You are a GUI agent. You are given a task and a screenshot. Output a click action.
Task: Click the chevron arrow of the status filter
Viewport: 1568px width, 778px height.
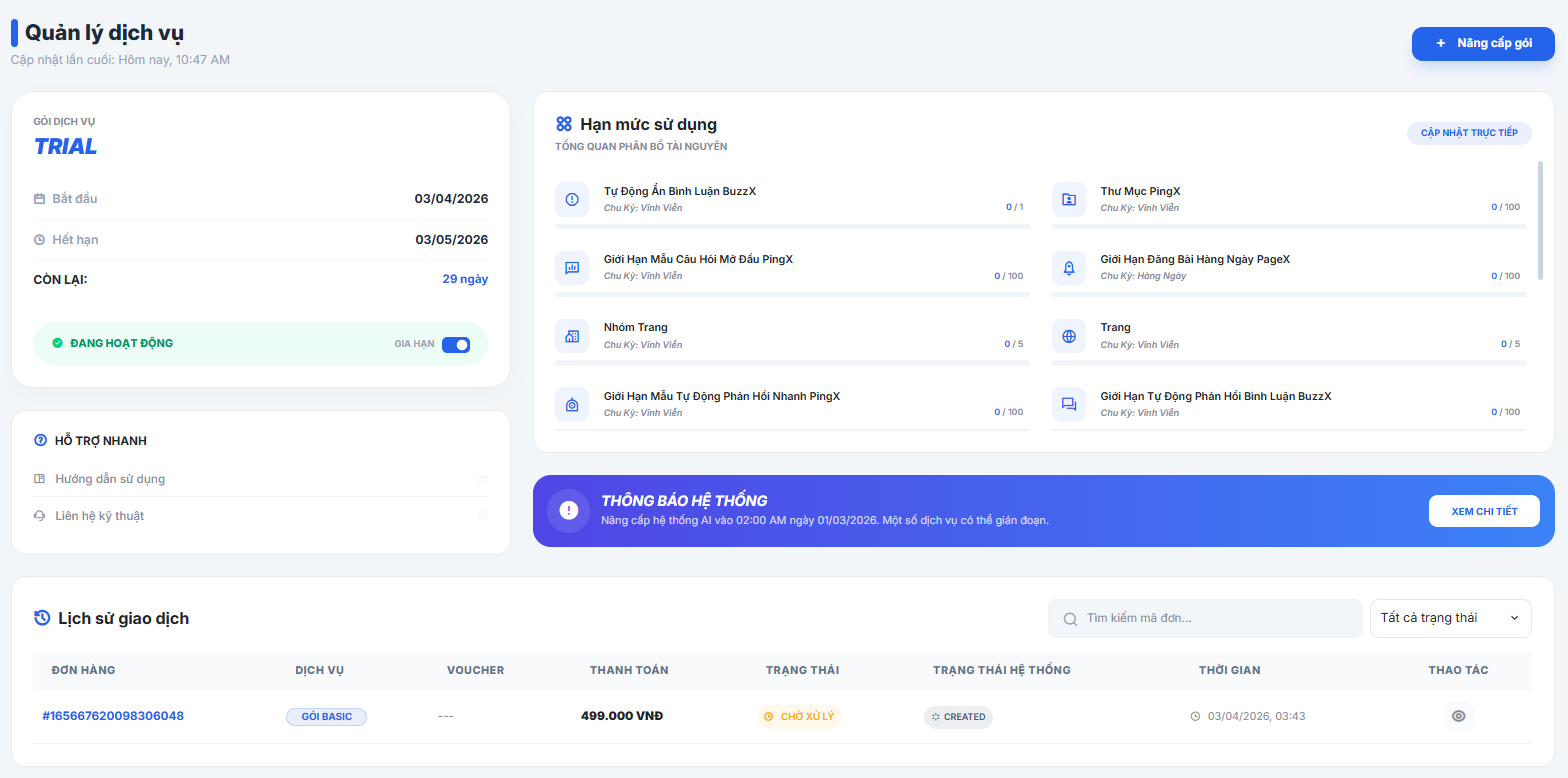click(x=1514, y=618)
